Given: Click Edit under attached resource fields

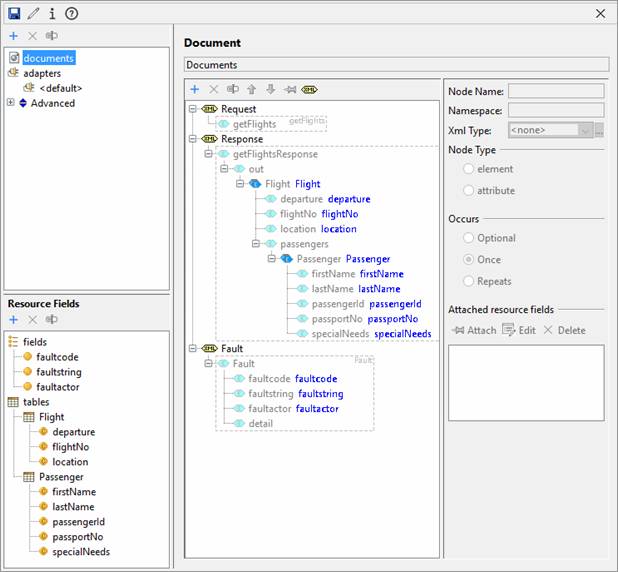Looking at the screenshot, I should (x=518, y=330).
